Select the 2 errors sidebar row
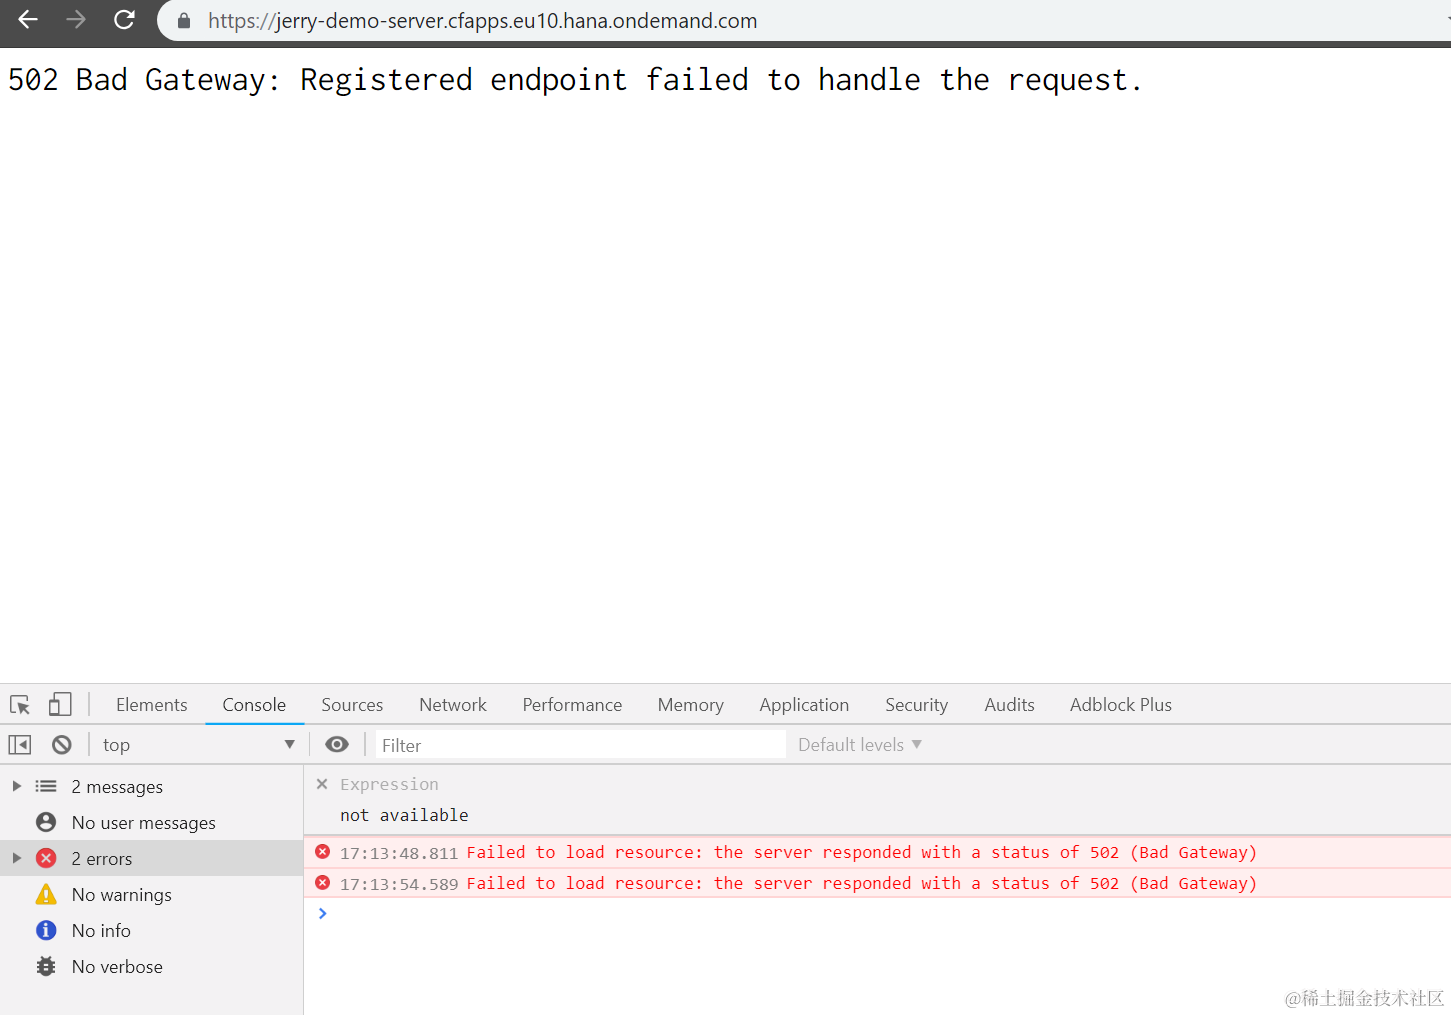Viewport: 1451px width, 1015px height. tap(151, 859)
